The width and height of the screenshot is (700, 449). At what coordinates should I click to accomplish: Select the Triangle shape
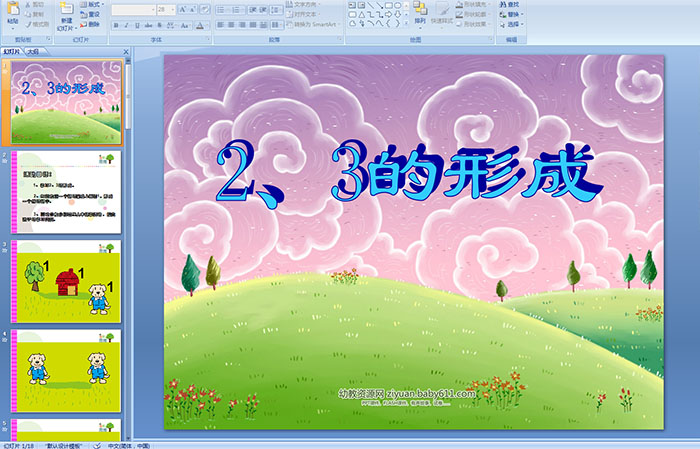[362, 15]
